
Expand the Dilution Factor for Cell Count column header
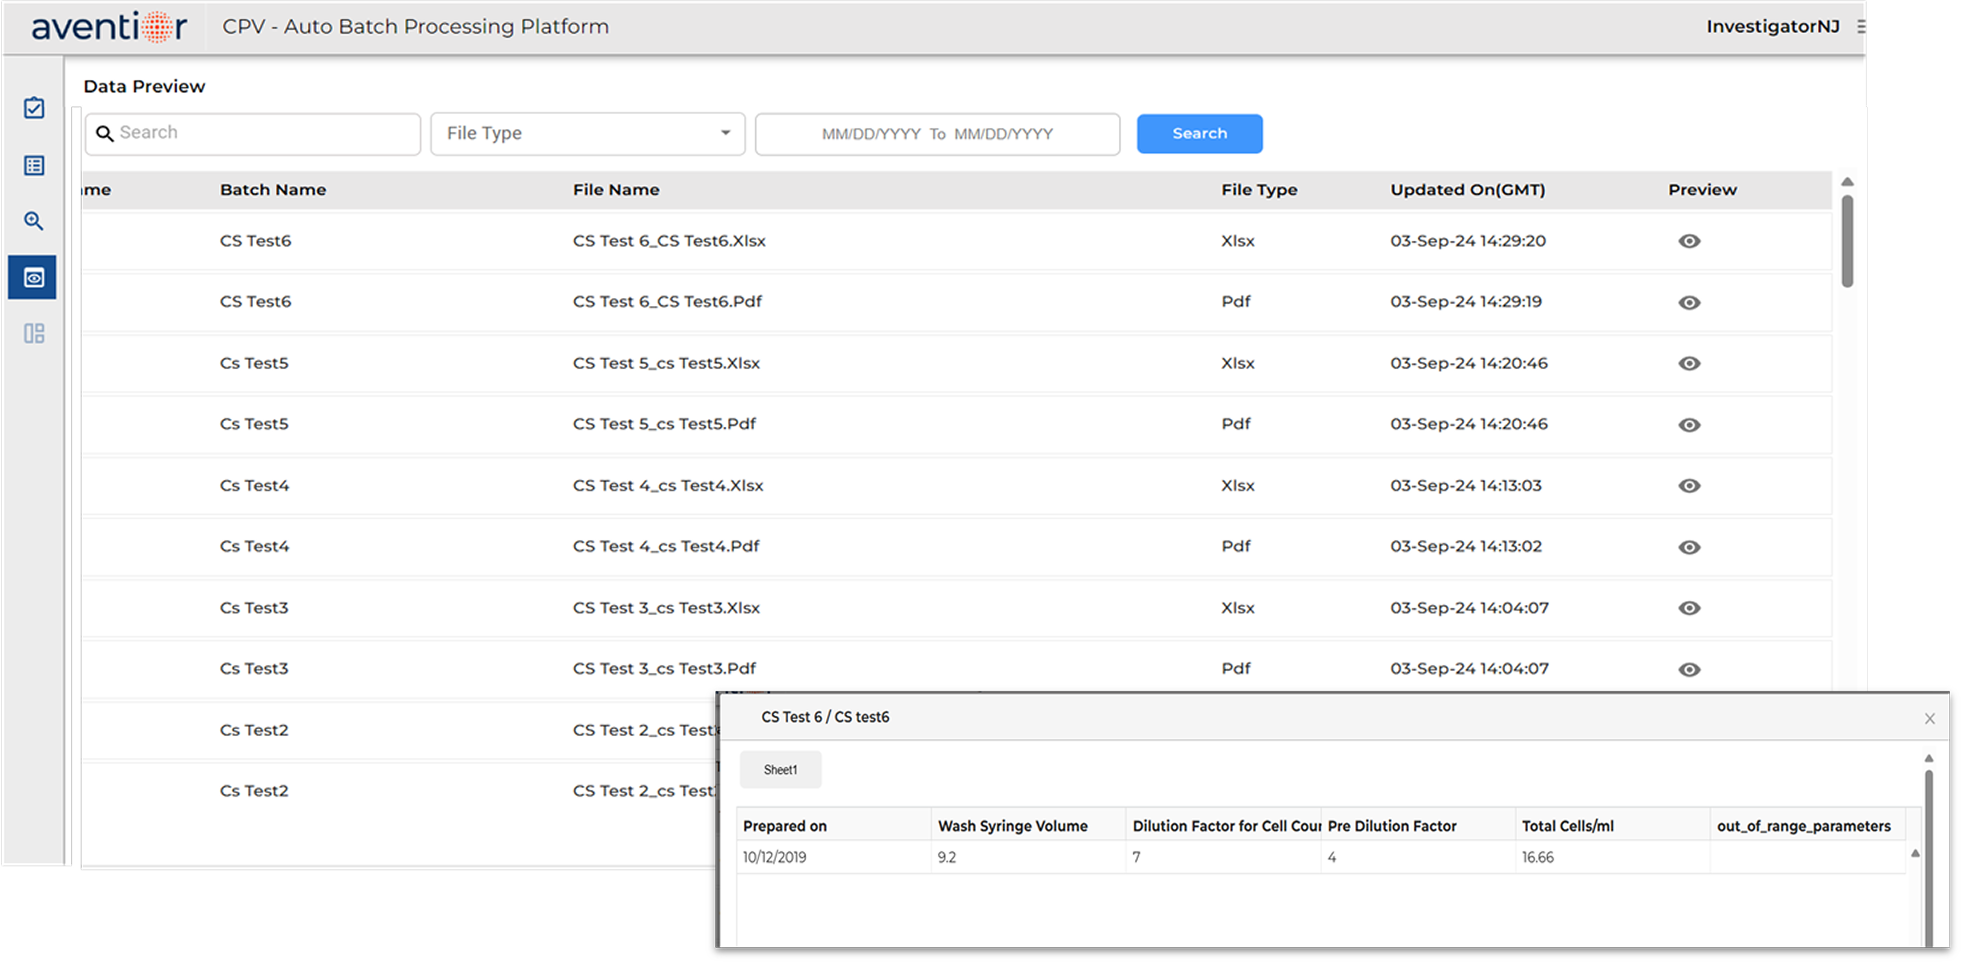coord(1224,825)
